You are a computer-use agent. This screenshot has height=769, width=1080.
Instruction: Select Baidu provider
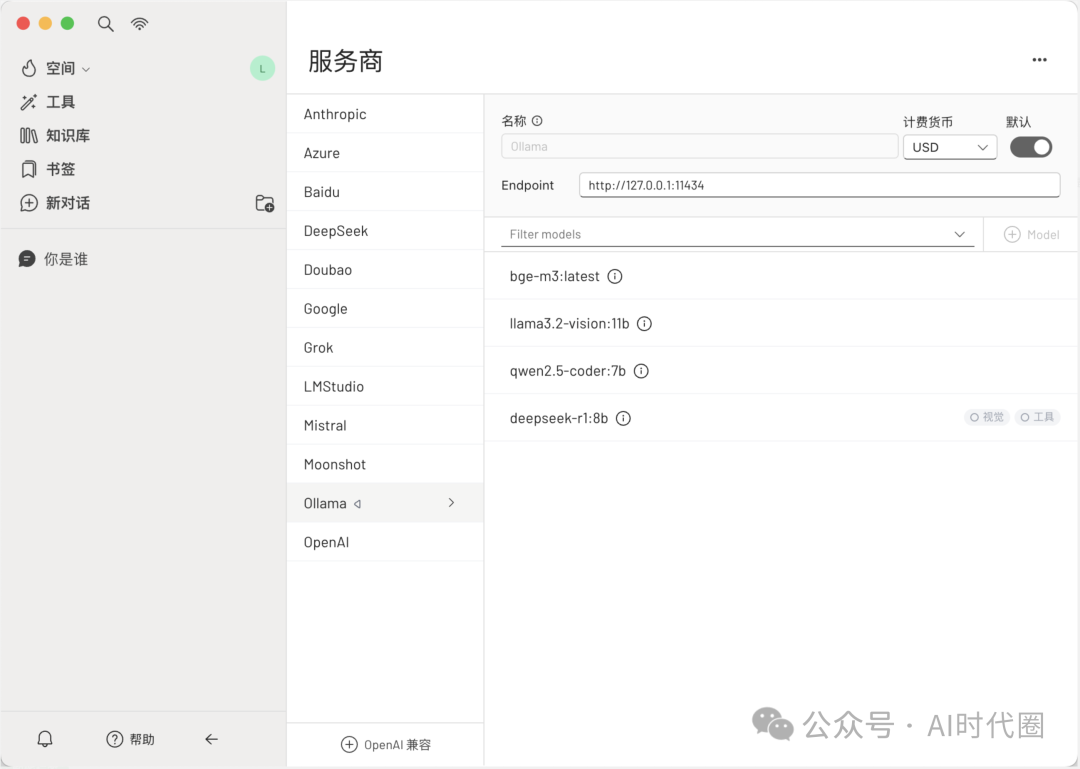click(385, 192)
